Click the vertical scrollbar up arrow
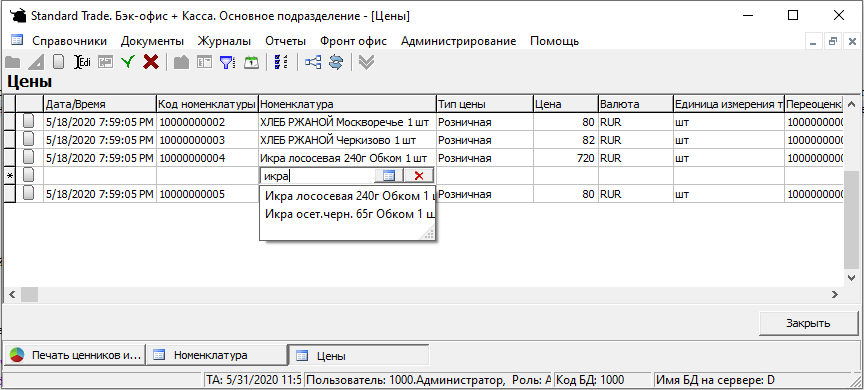Screen dimensions: 864x390 click(x=850, y=104)
